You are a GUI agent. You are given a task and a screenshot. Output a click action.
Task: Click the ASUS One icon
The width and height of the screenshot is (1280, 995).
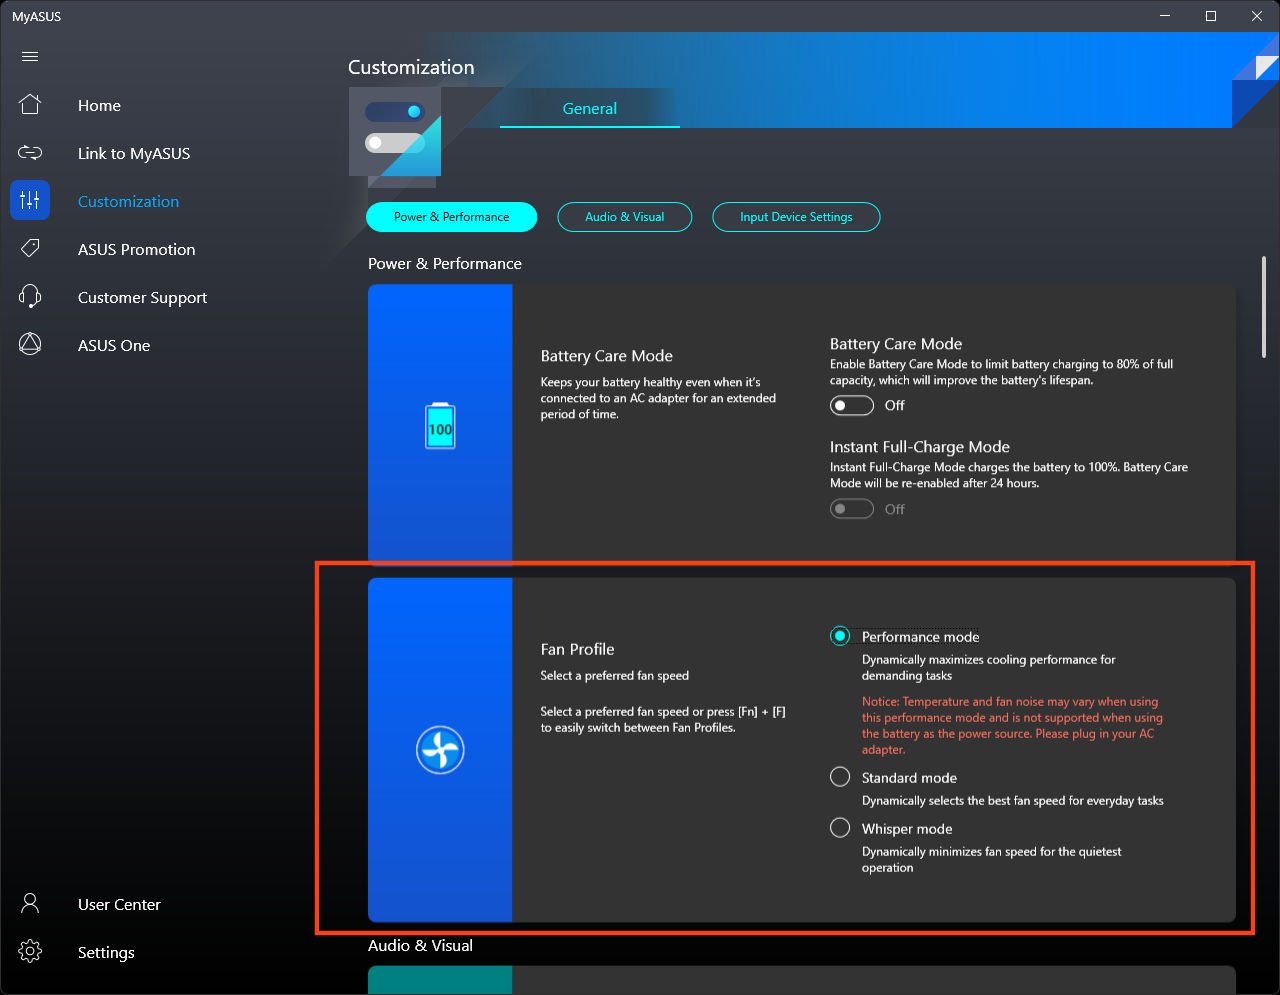coord(30,345)
